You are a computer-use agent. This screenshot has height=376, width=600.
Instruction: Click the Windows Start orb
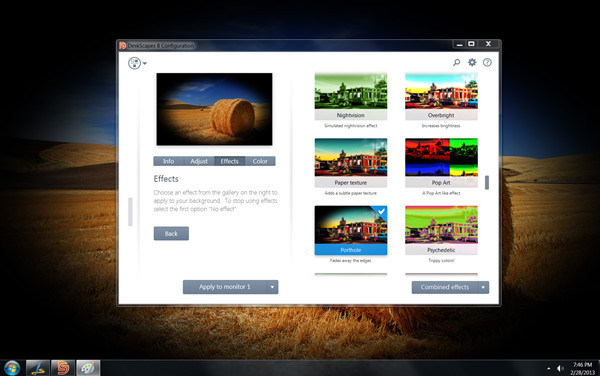point(12,368)
